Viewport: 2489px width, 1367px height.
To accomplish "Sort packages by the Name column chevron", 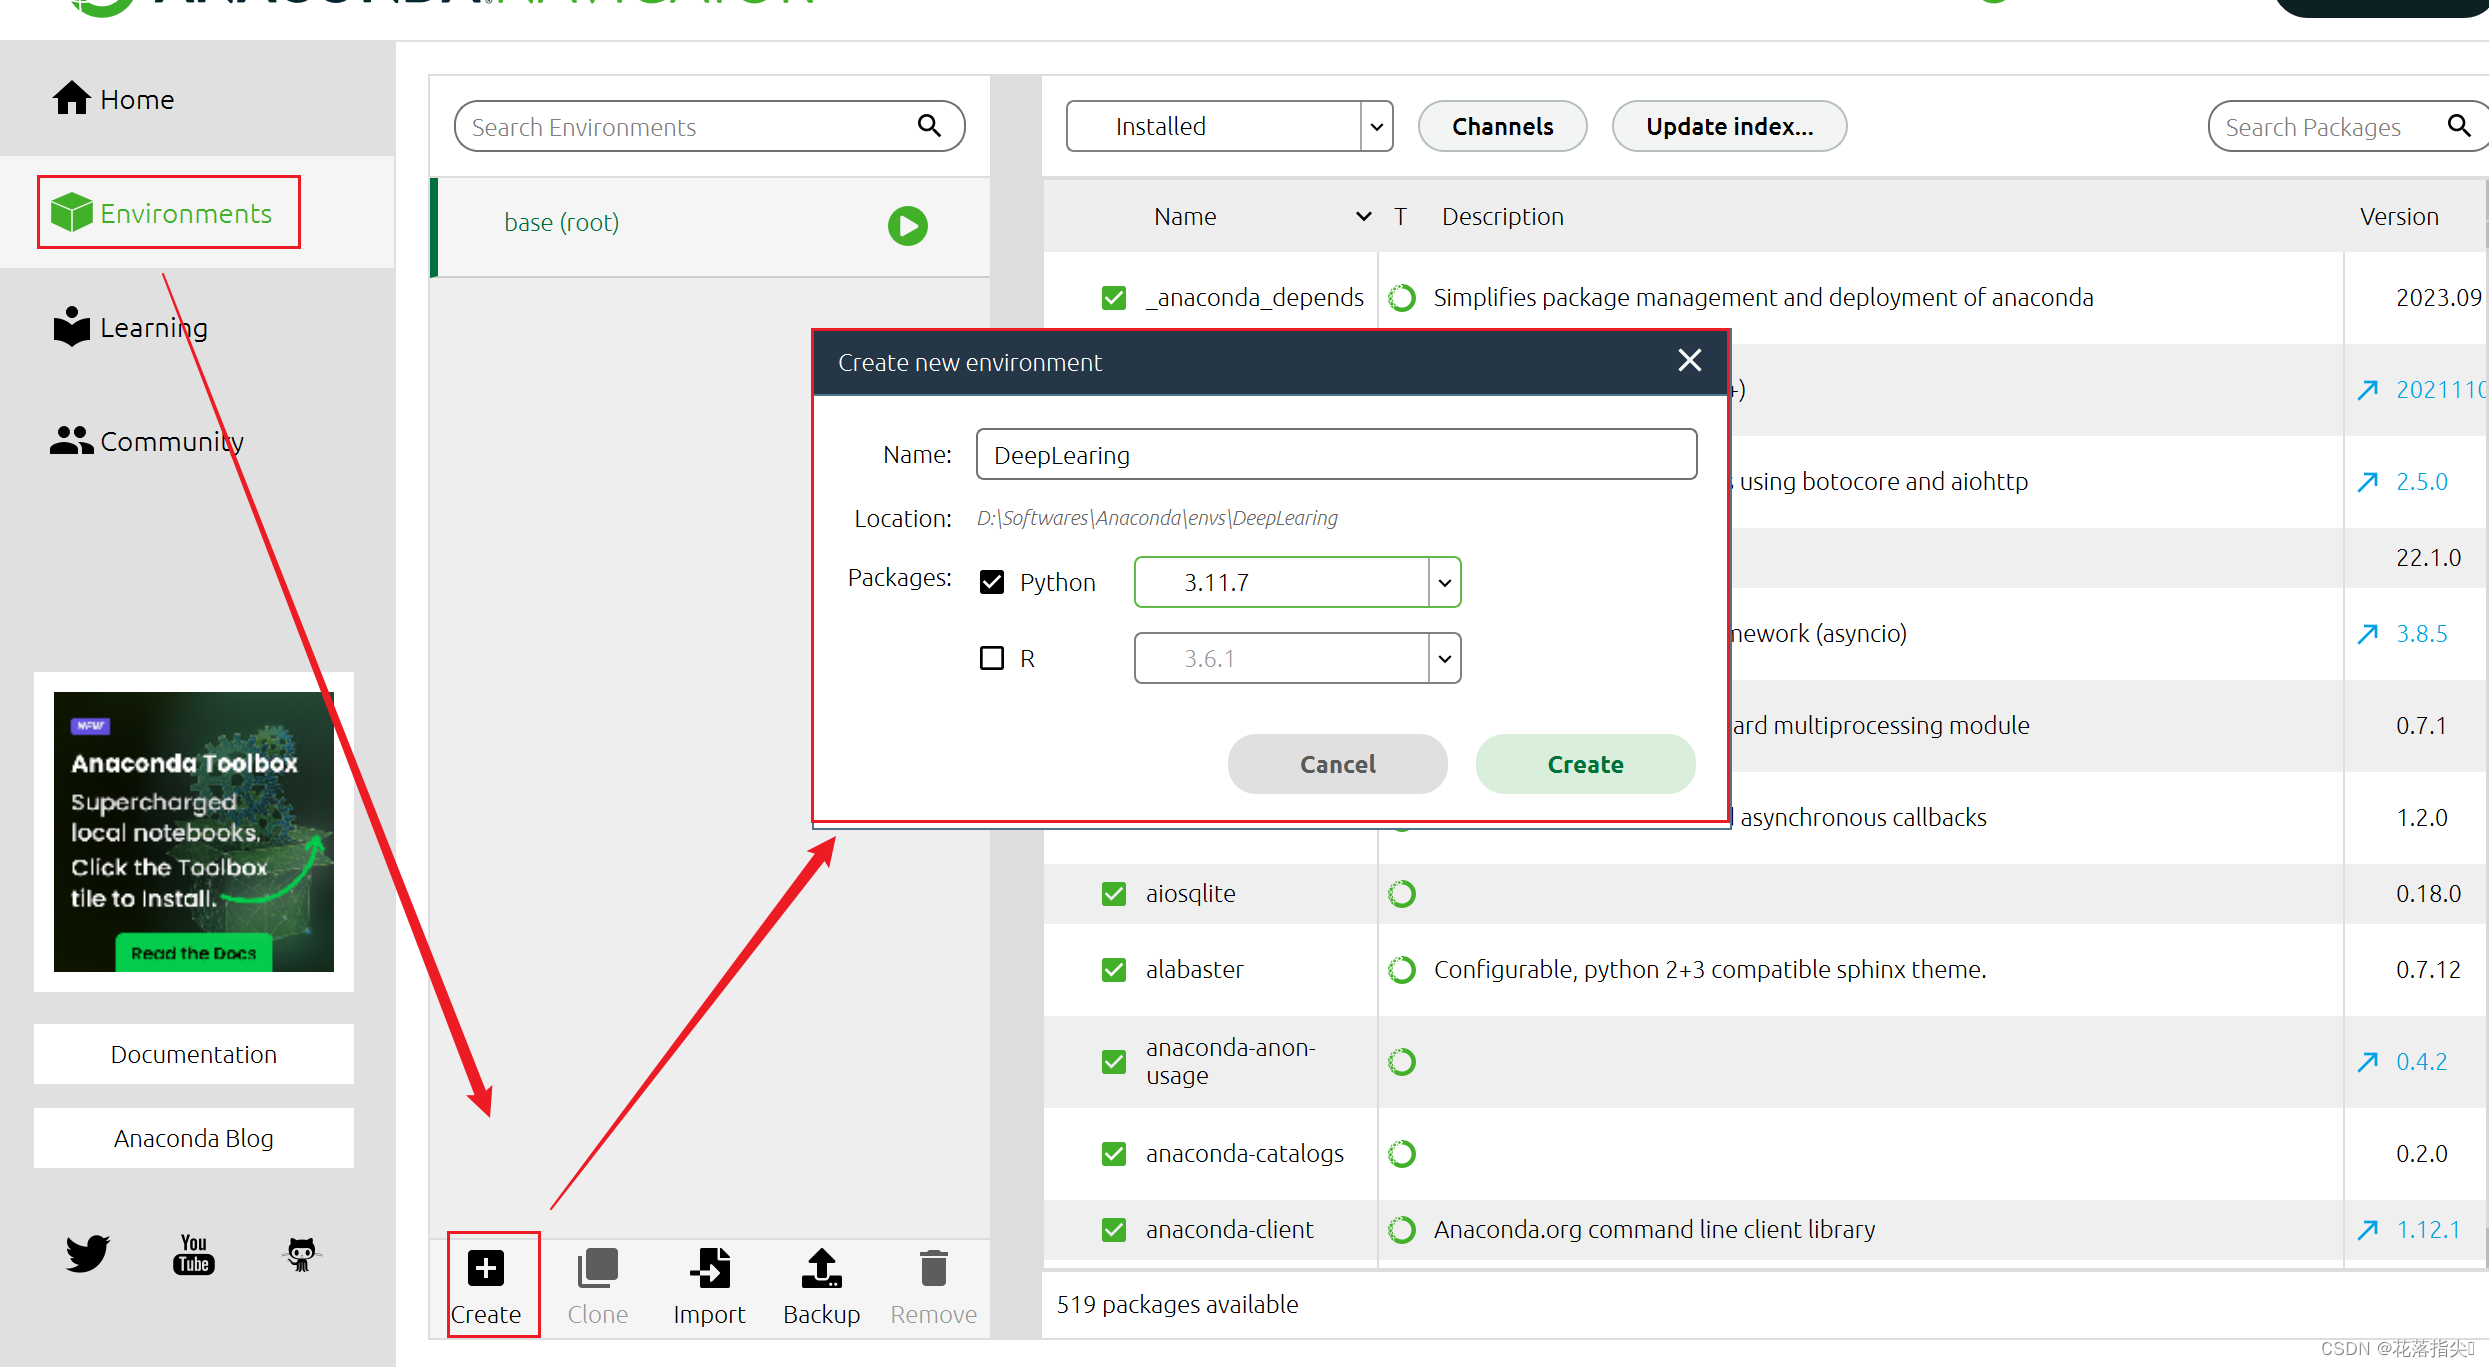I will (1363, 216).
